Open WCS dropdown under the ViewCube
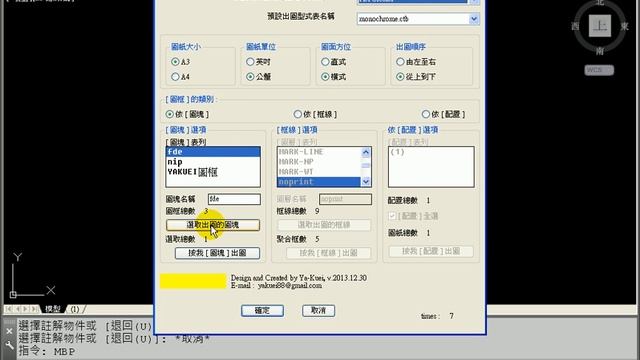 [599, 70]
